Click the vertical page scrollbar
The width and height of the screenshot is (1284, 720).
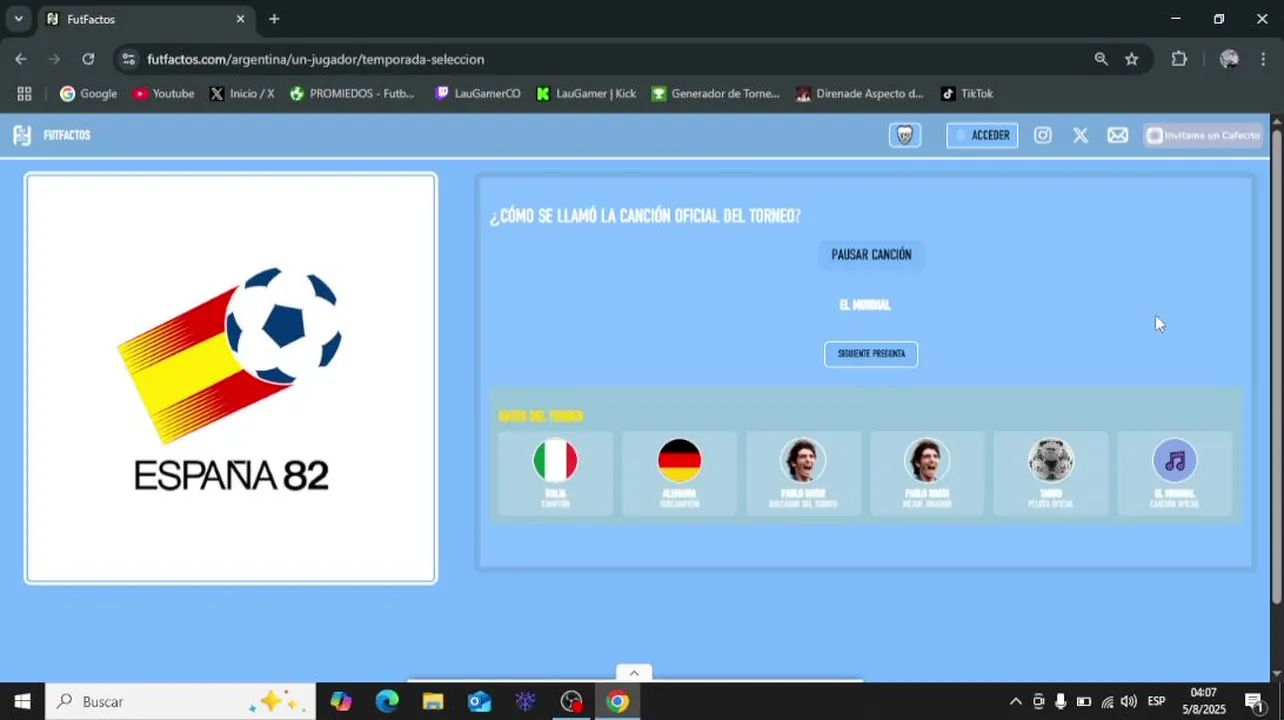point(1276,365)
